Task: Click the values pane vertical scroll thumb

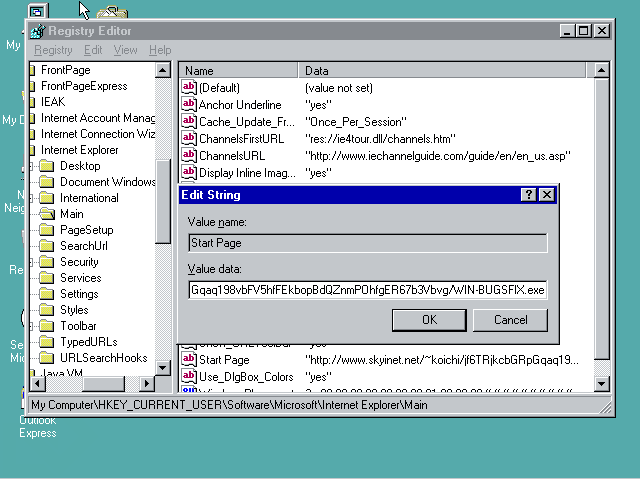Action: (601, 219)
